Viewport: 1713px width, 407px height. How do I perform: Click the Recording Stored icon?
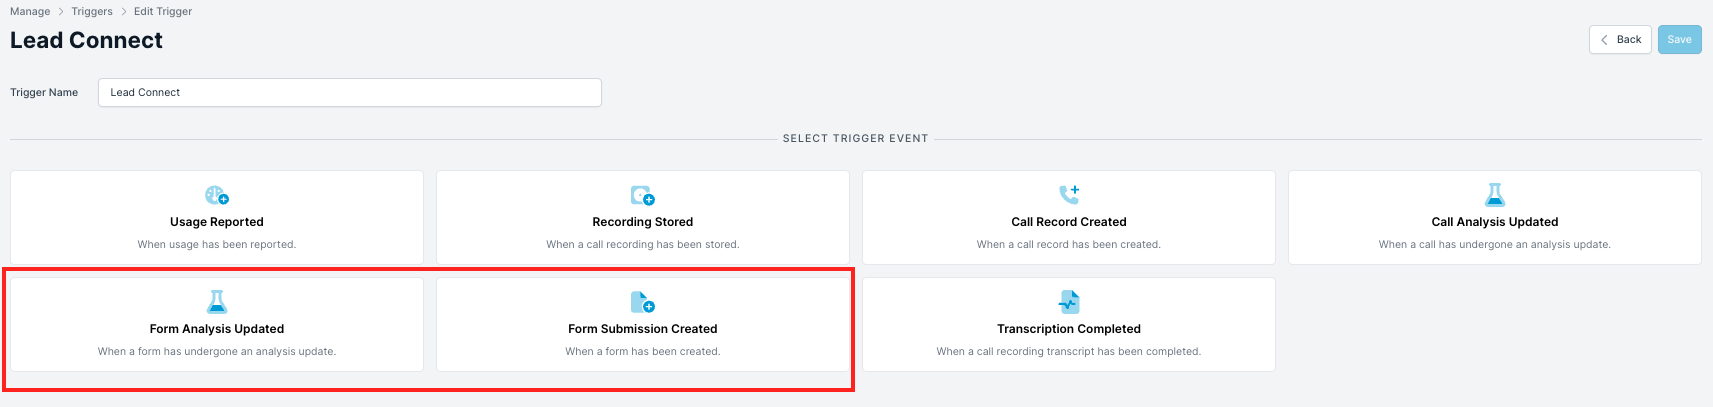click(x=643, y=195)
